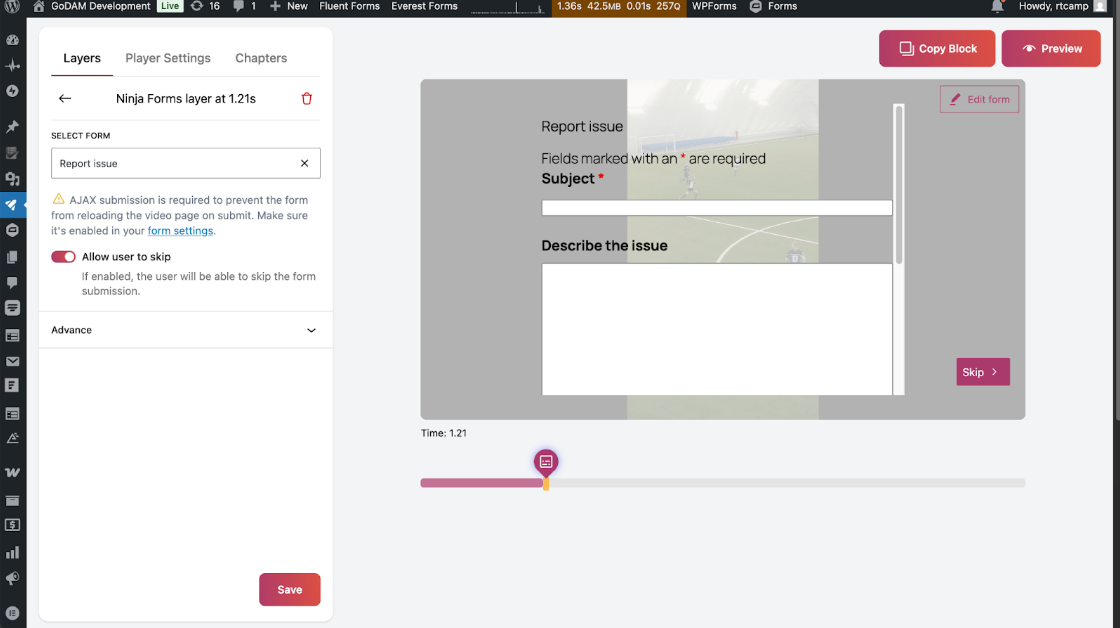The height and width of the screenshot is (628, 1120).
Task: Click the Save button
Action: click(289, 589)
